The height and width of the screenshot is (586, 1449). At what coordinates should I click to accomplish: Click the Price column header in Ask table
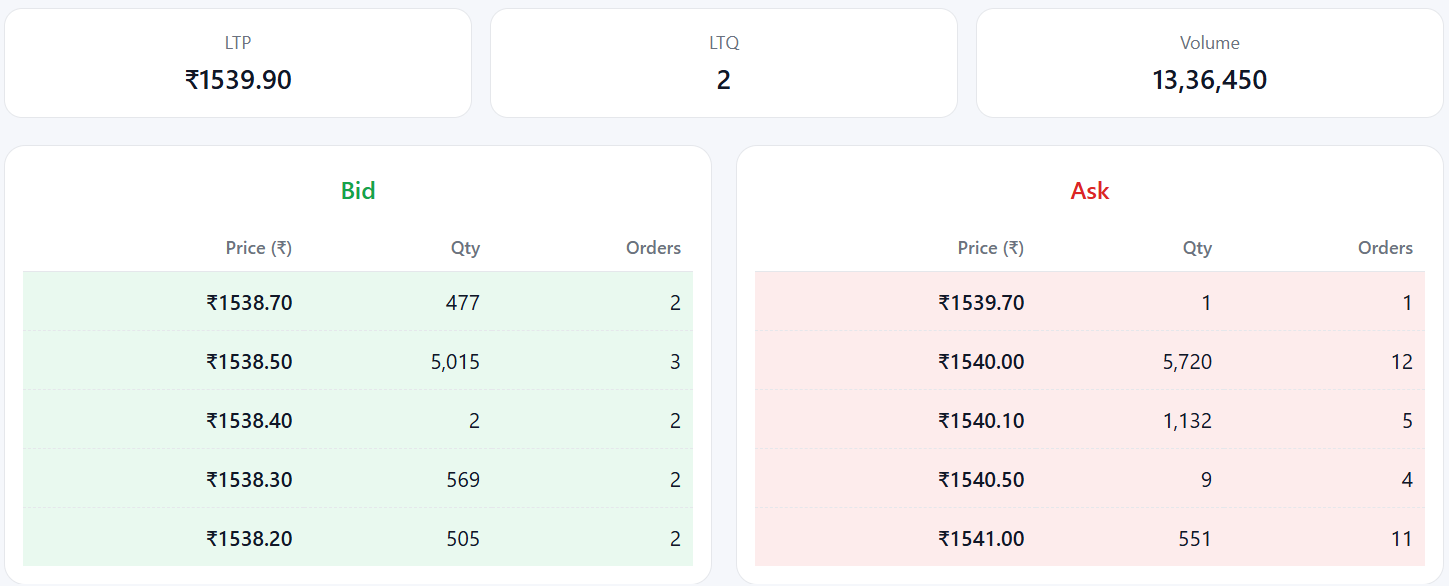[990, 247]
